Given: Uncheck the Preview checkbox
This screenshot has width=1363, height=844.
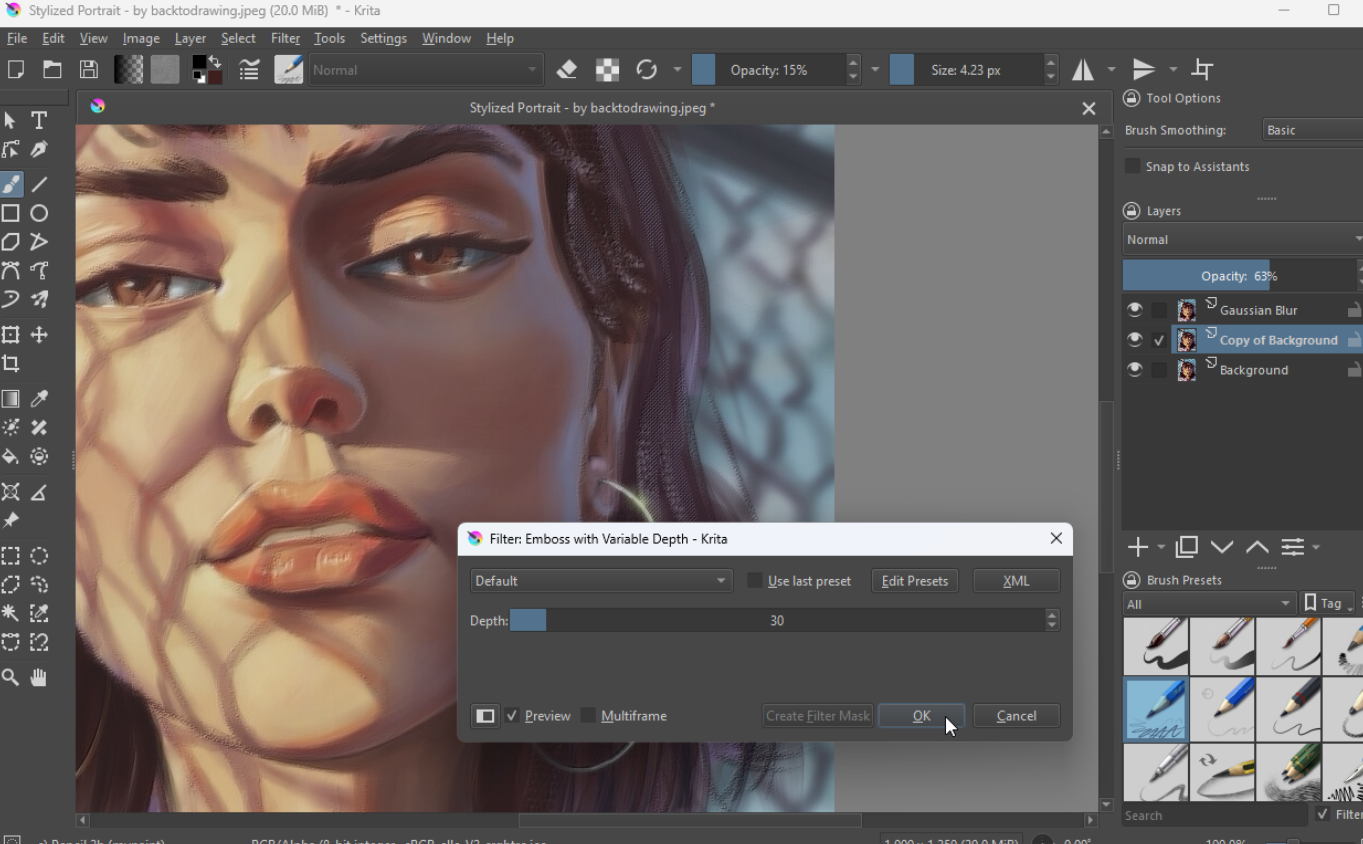Looking at the screenshot, I should point(512,716).
